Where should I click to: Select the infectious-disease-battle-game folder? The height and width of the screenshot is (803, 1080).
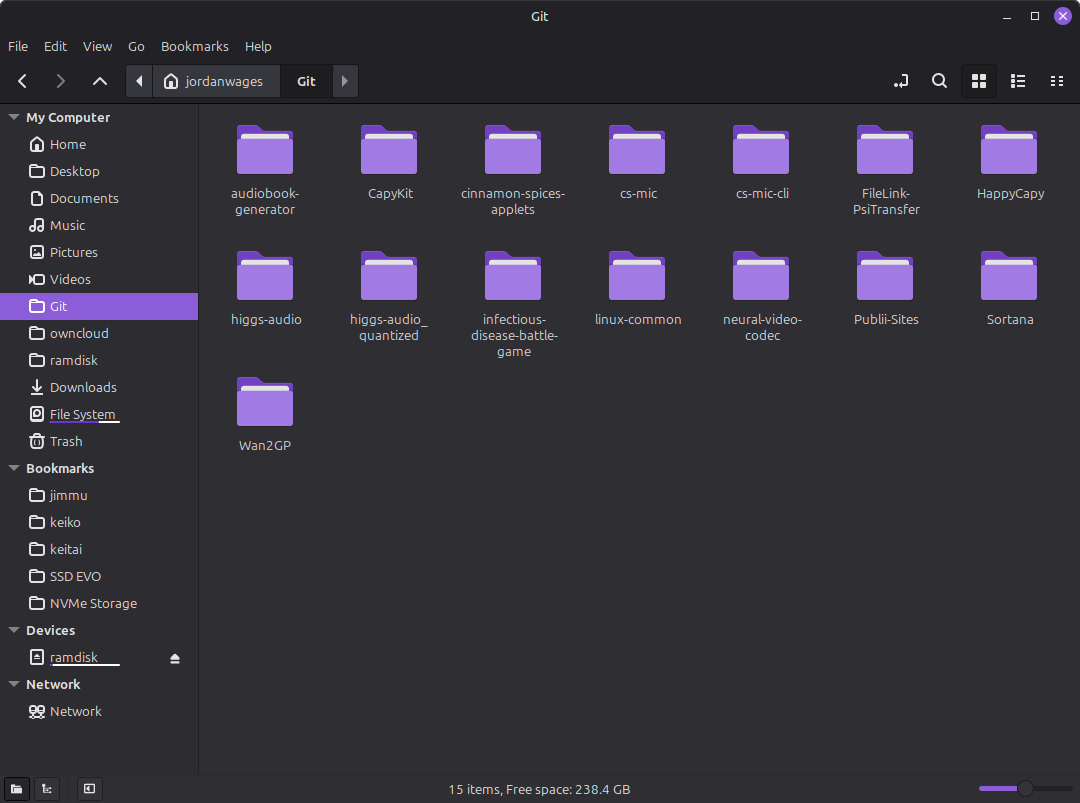(513, 305)
